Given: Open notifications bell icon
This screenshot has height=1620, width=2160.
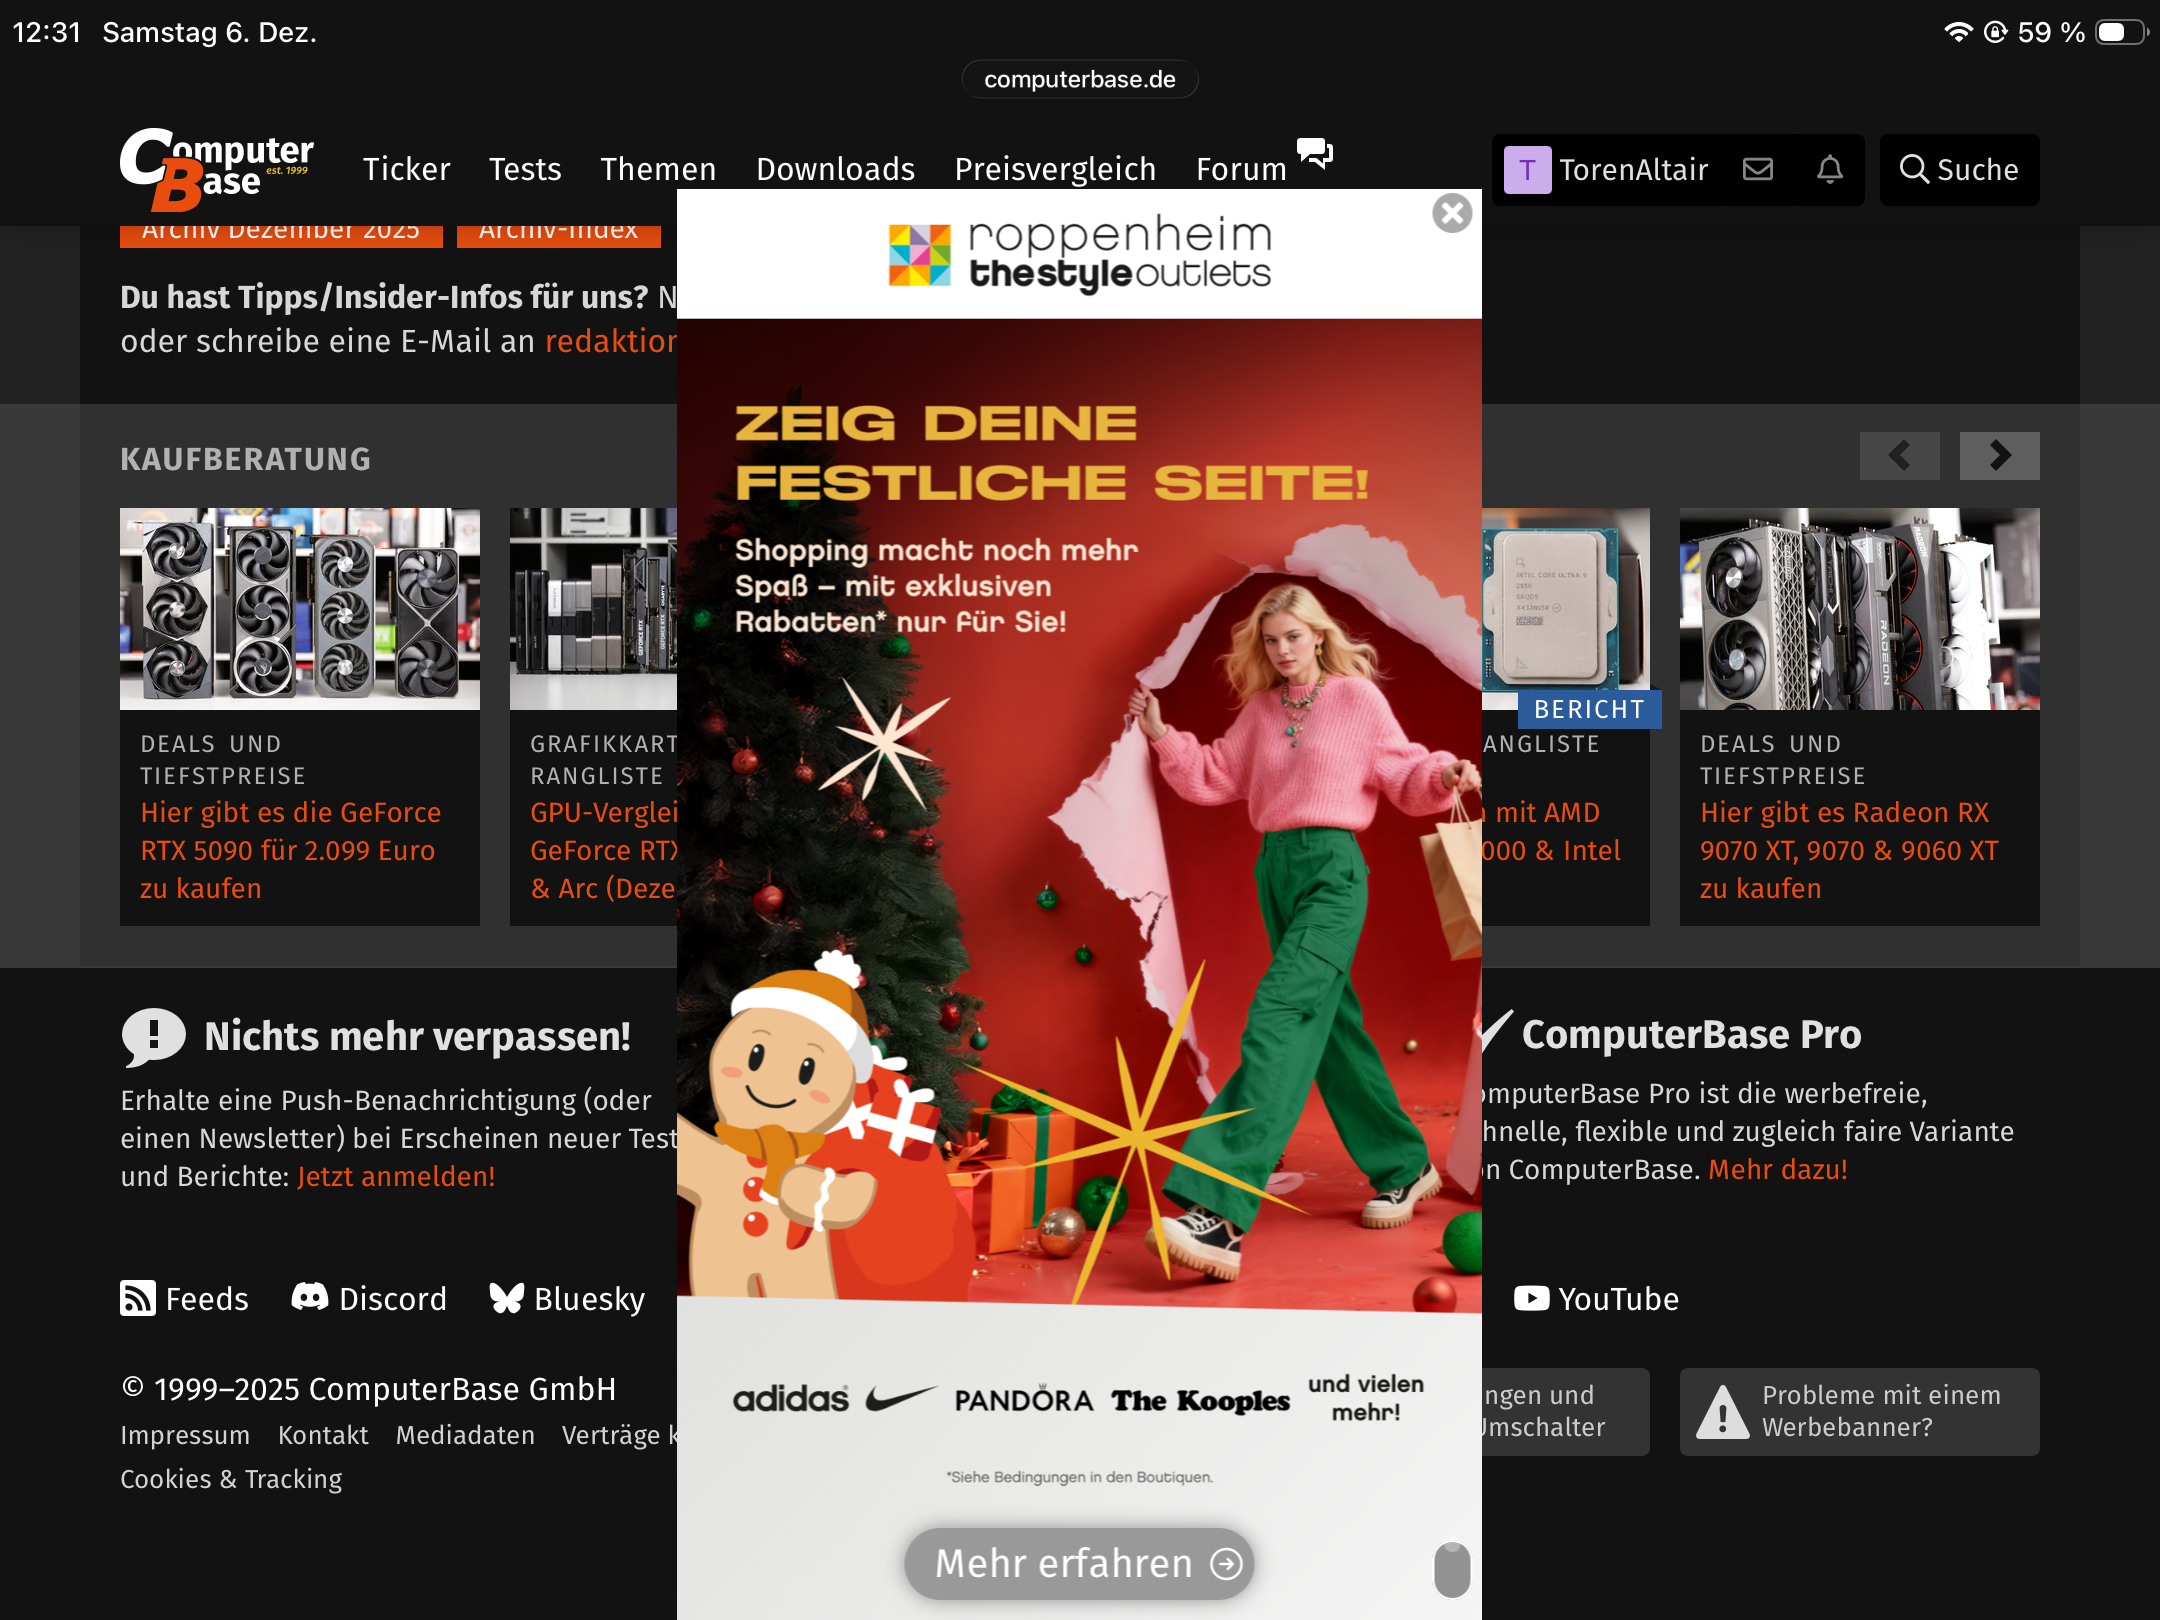Looking at the screenshot, I should tap(1829, 169).
